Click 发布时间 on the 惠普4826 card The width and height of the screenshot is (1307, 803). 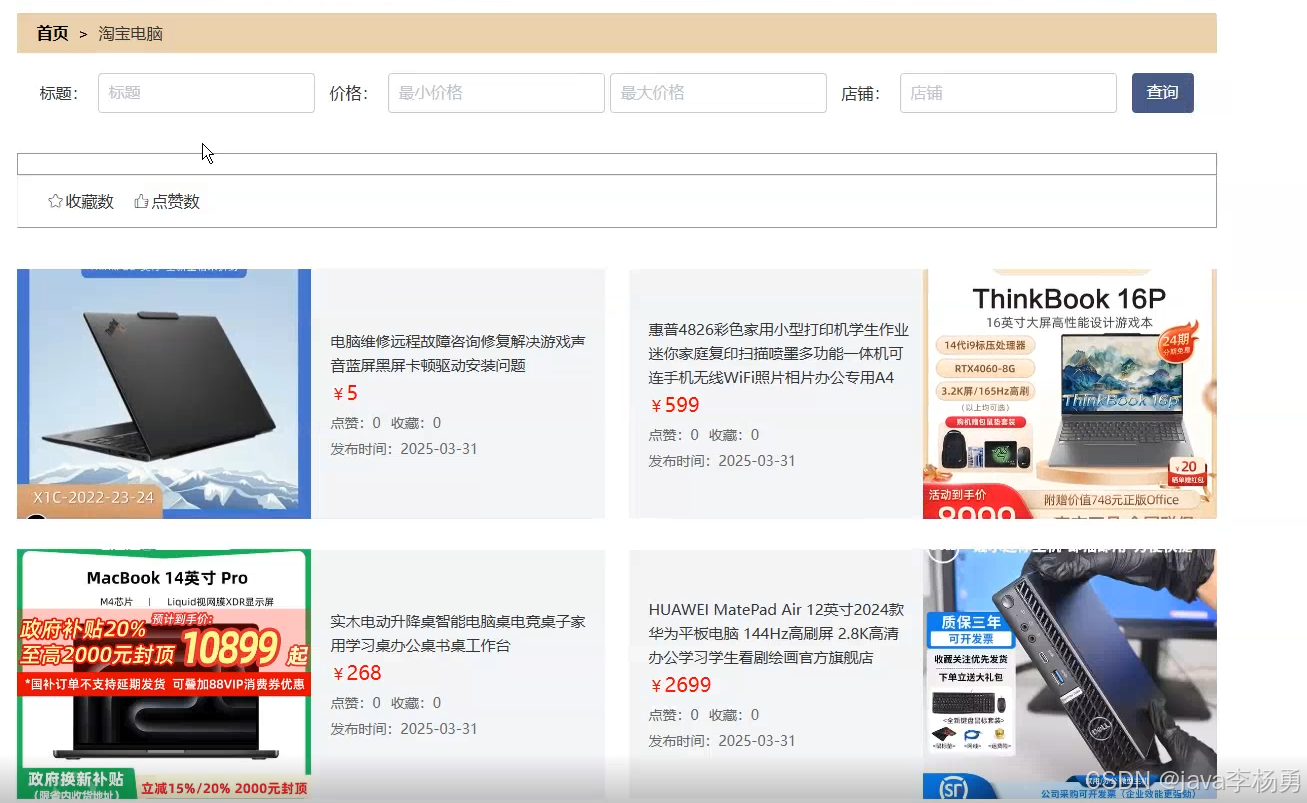[x=722, y=461]
